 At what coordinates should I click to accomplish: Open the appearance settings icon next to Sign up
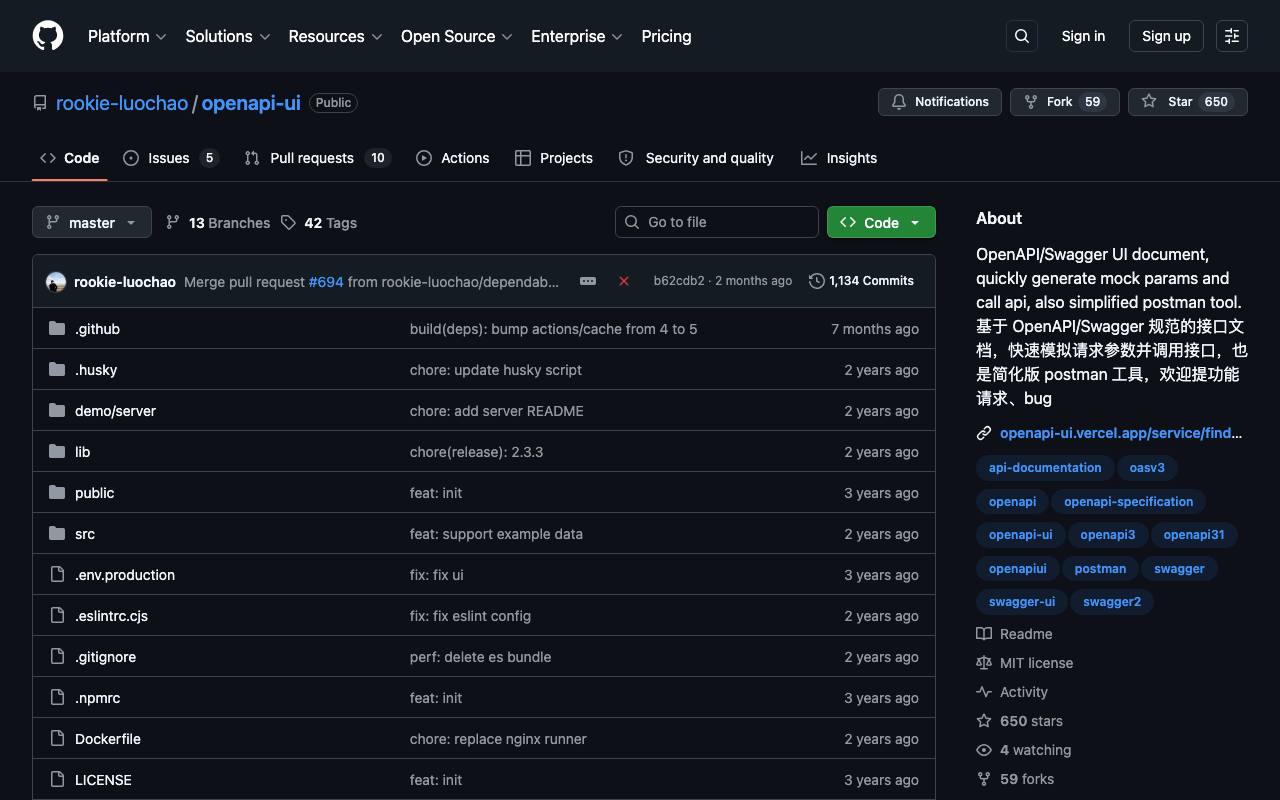1232,36
